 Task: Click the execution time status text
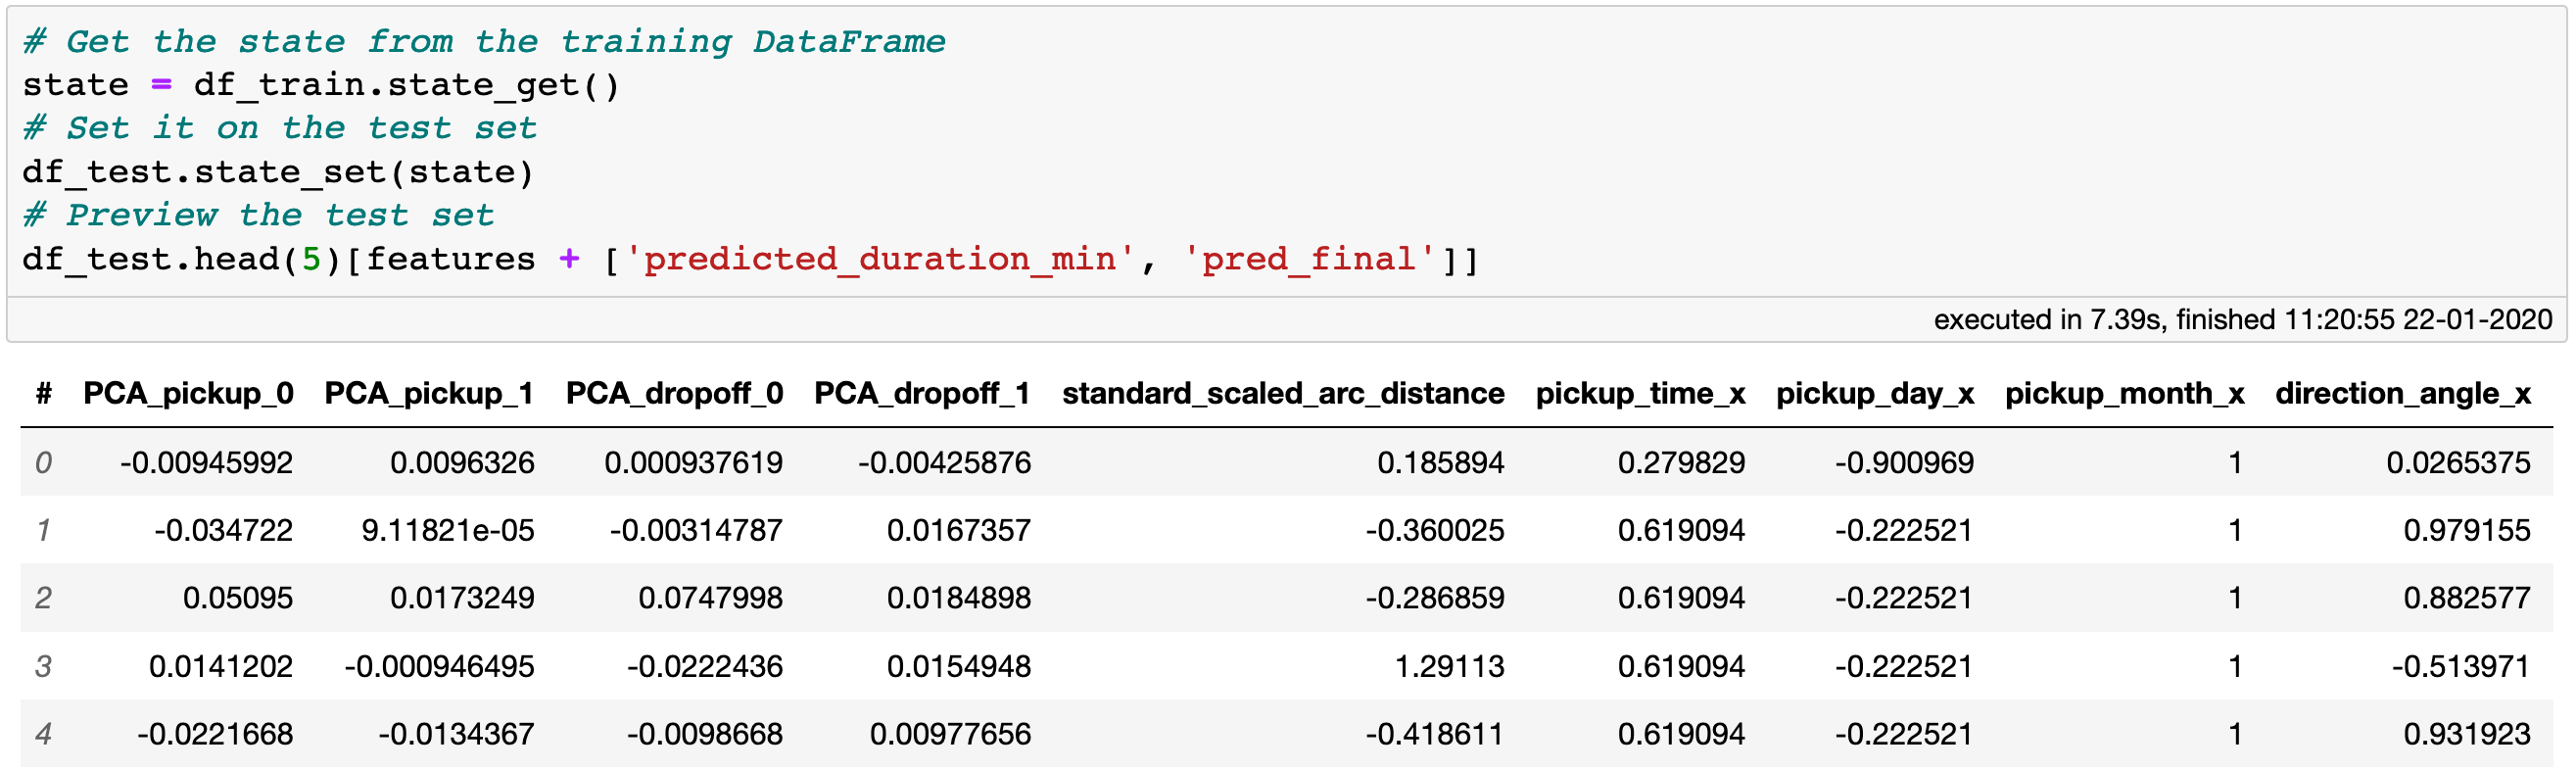point(2242,320)
